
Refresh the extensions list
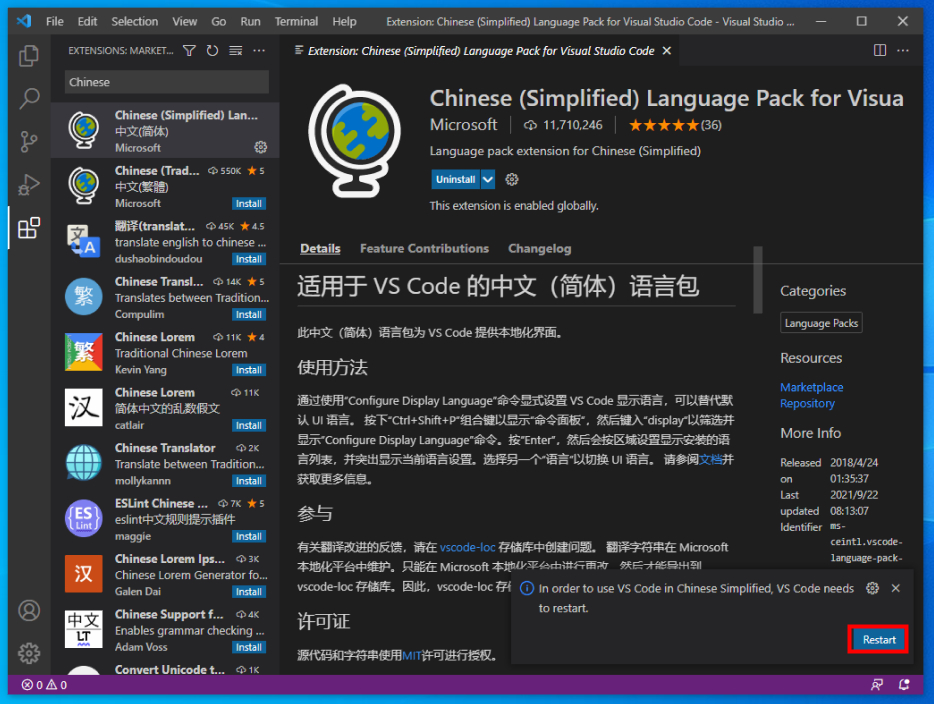point(213,51)
